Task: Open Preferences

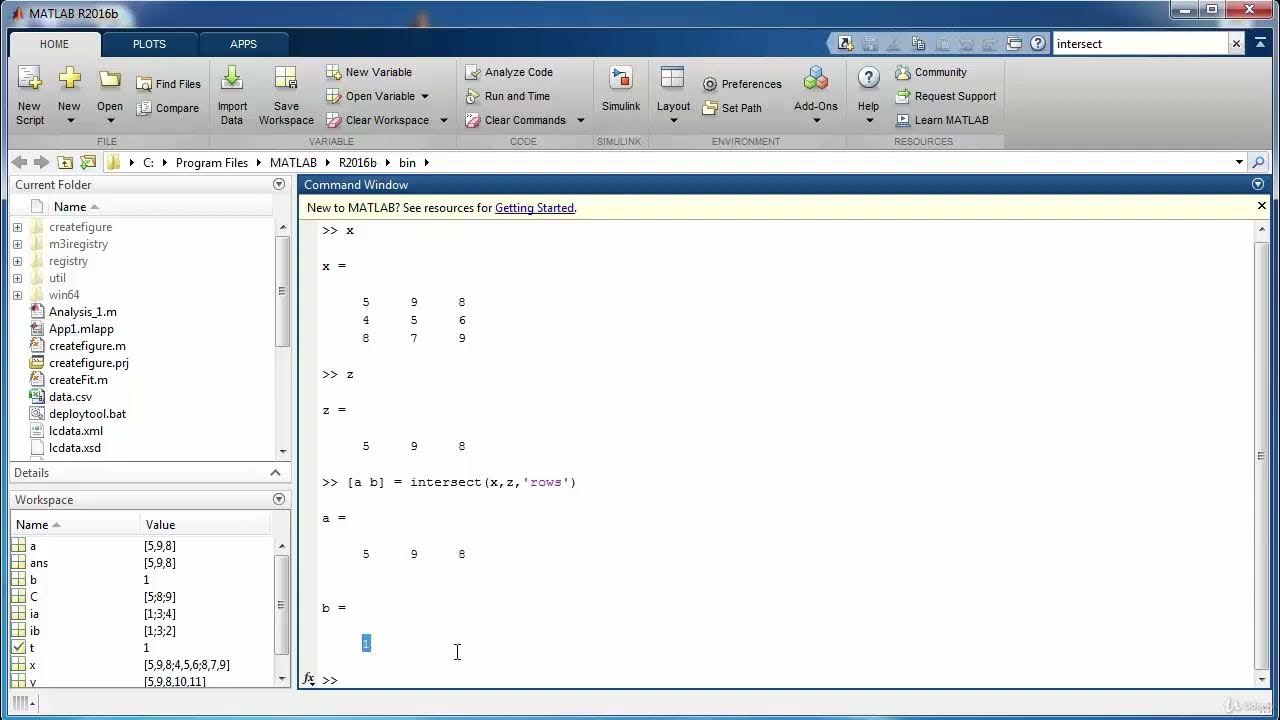Action: click(742, 84)
